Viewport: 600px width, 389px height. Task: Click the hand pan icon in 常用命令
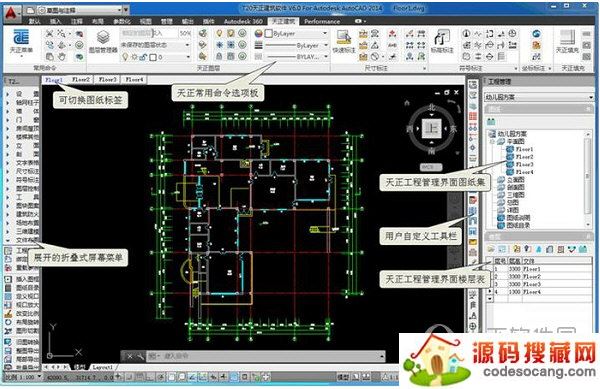61,57
